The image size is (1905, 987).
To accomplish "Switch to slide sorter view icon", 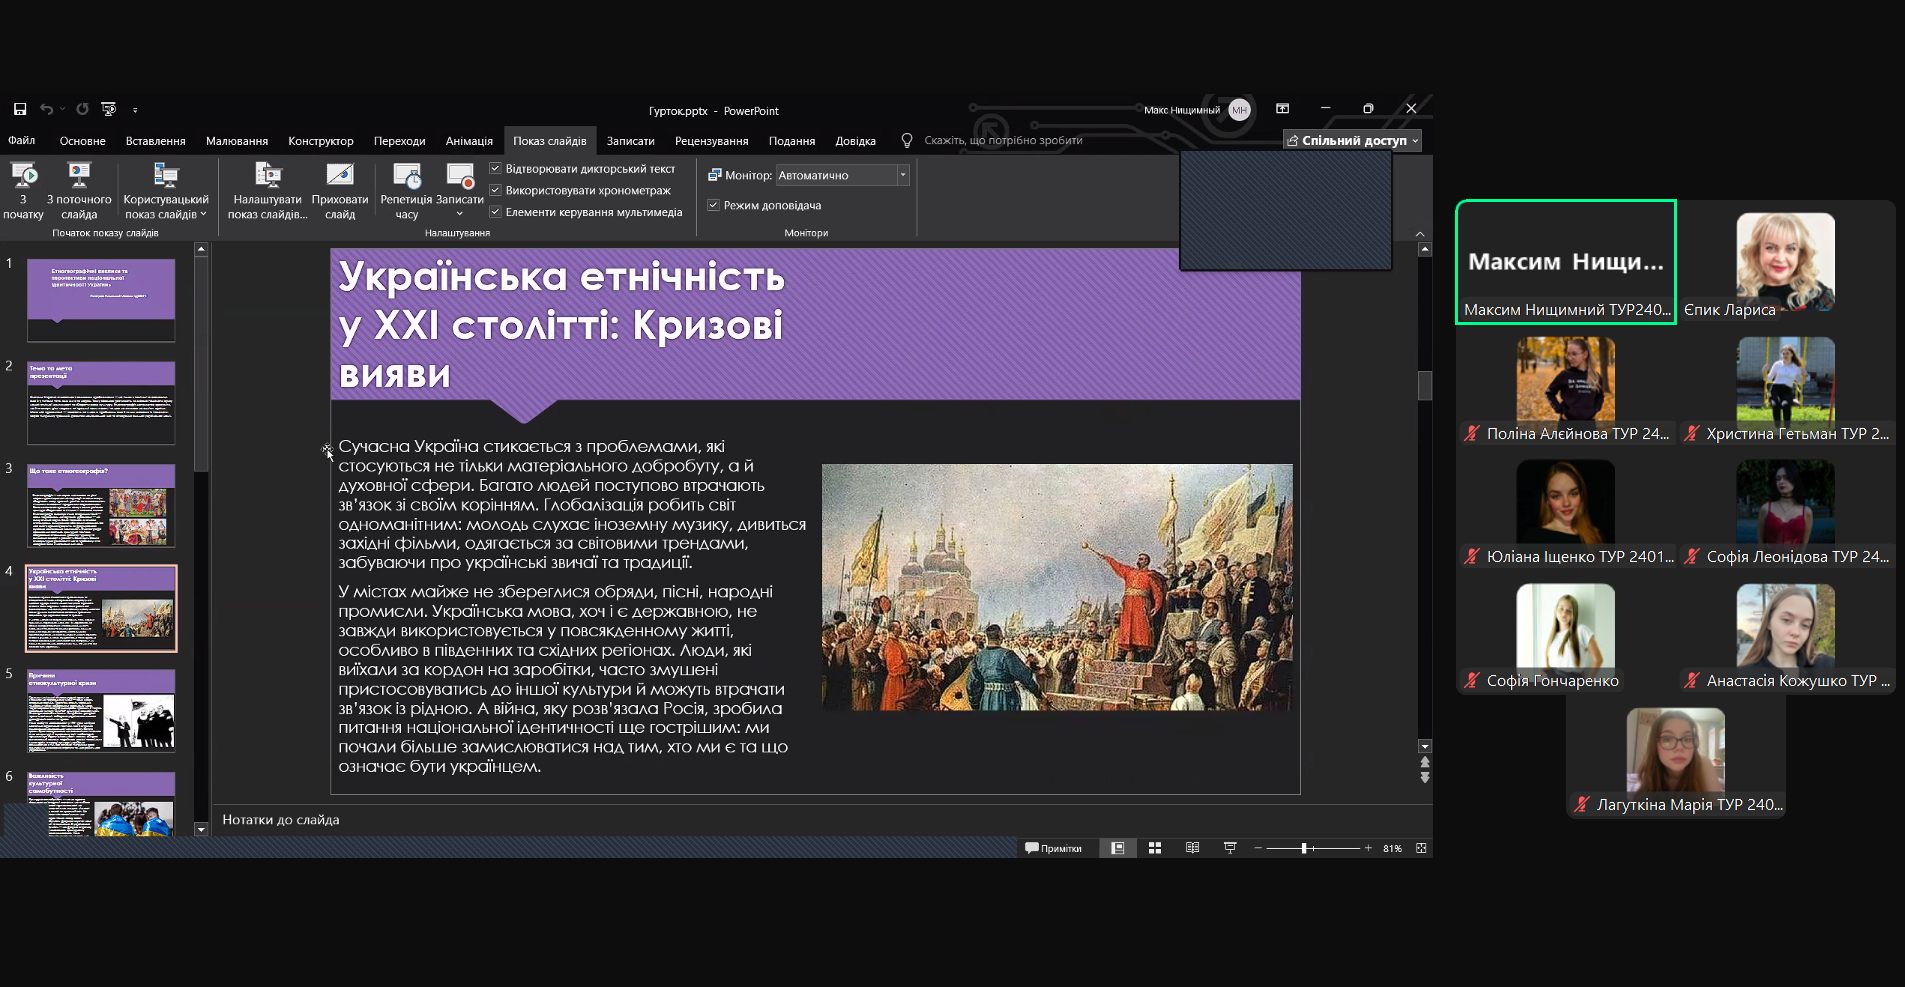I will point(1155,848).
